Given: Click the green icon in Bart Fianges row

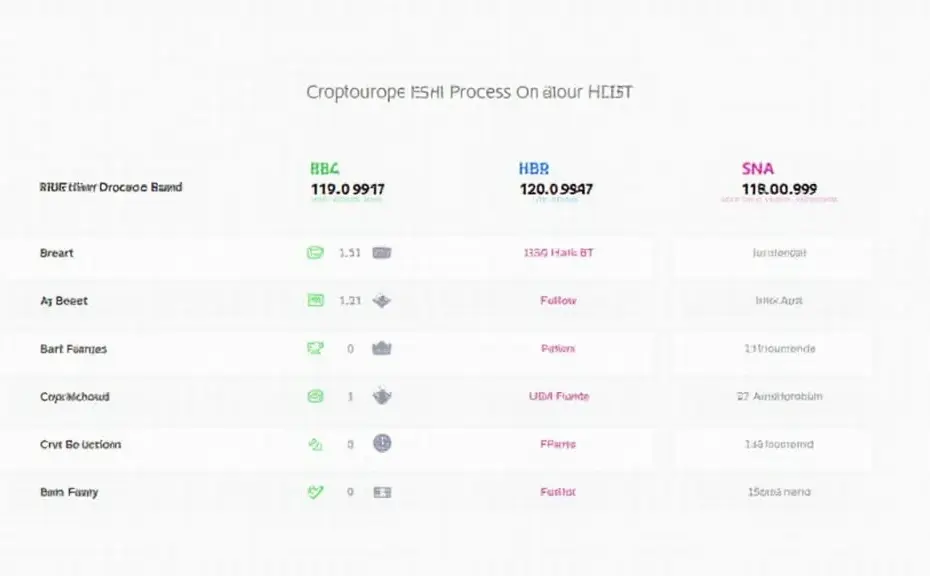Looking at the screenshot, I should [x=315, y=349].
